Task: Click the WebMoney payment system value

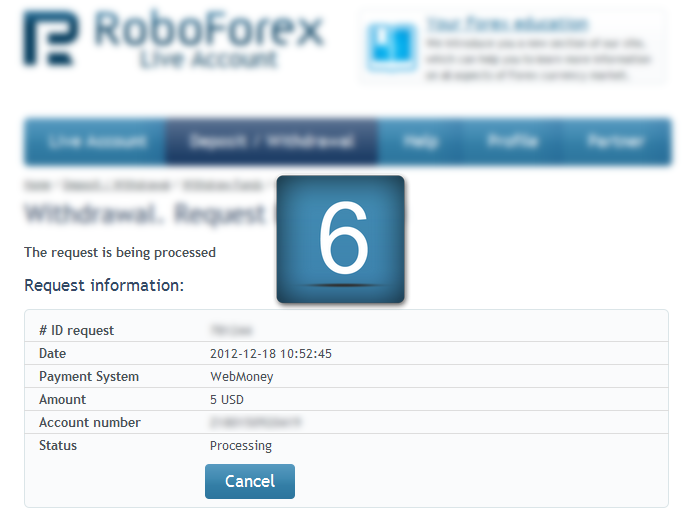Action: pos(242,376)
